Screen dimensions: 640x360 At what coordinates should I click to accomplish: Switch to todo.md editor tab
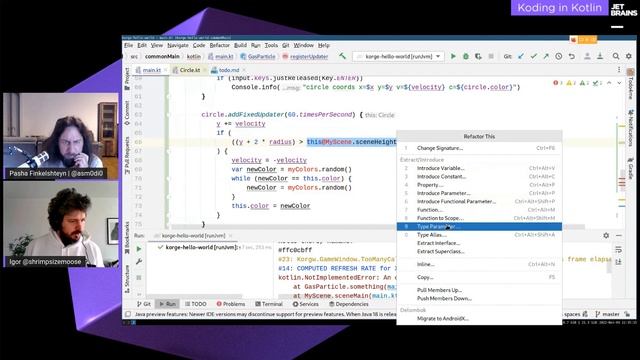click(x=229, y=70)
